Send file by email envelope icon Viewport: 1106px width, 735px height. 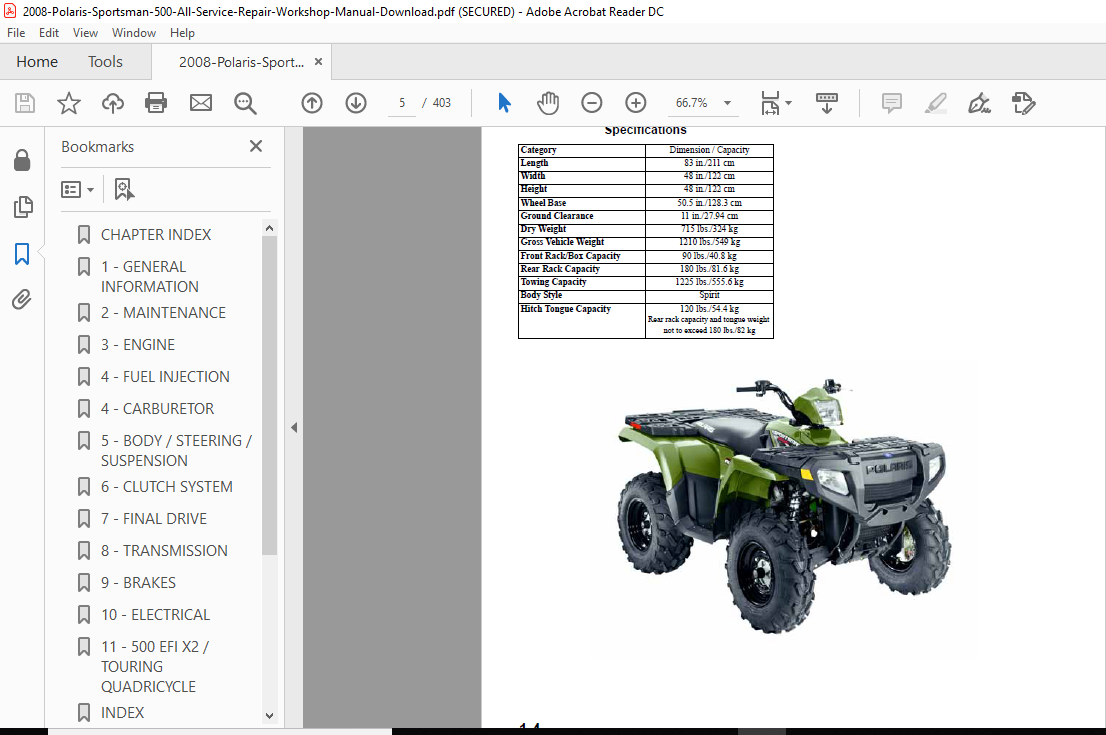pos(201,103)
